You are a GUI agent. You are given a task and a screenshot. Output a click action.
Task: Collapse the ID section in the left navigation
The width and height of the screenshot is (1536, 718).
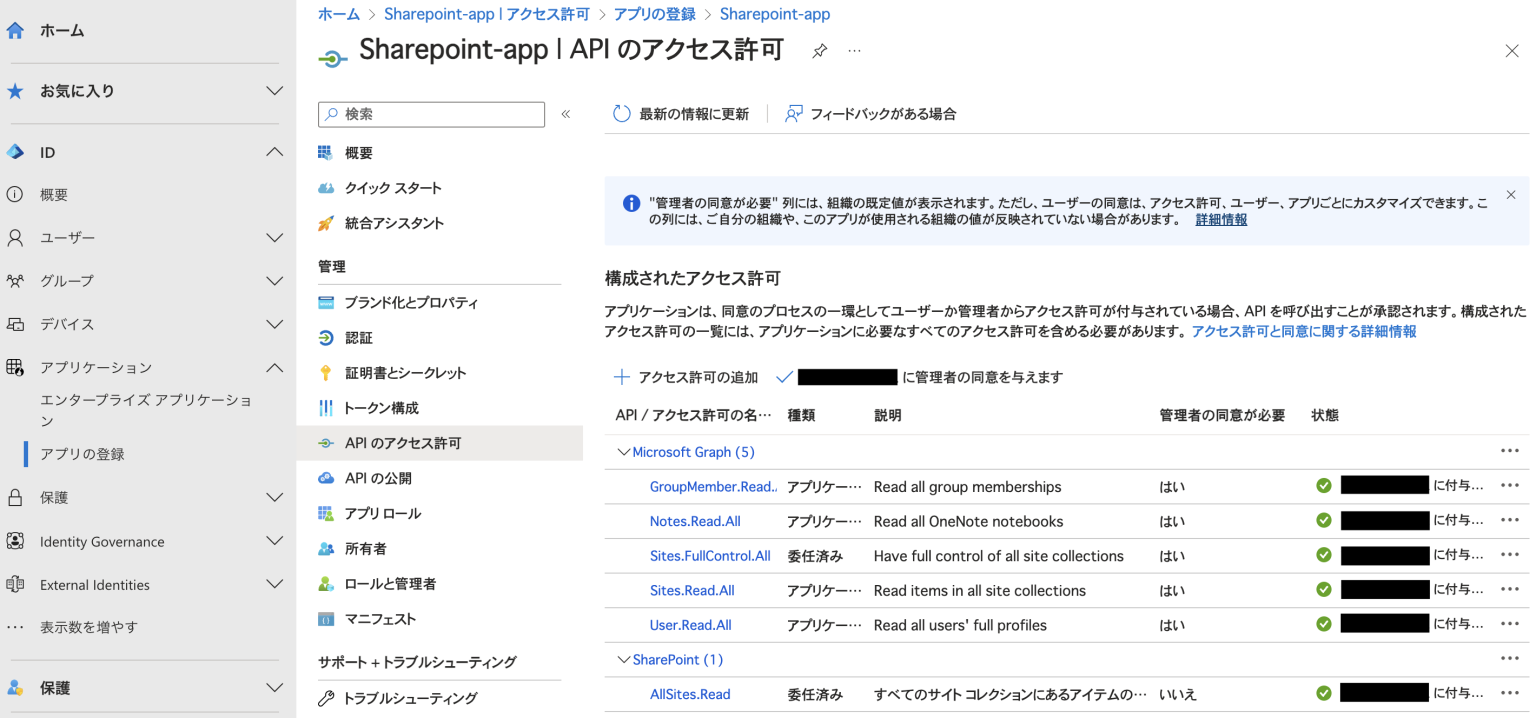click(274, 151)
